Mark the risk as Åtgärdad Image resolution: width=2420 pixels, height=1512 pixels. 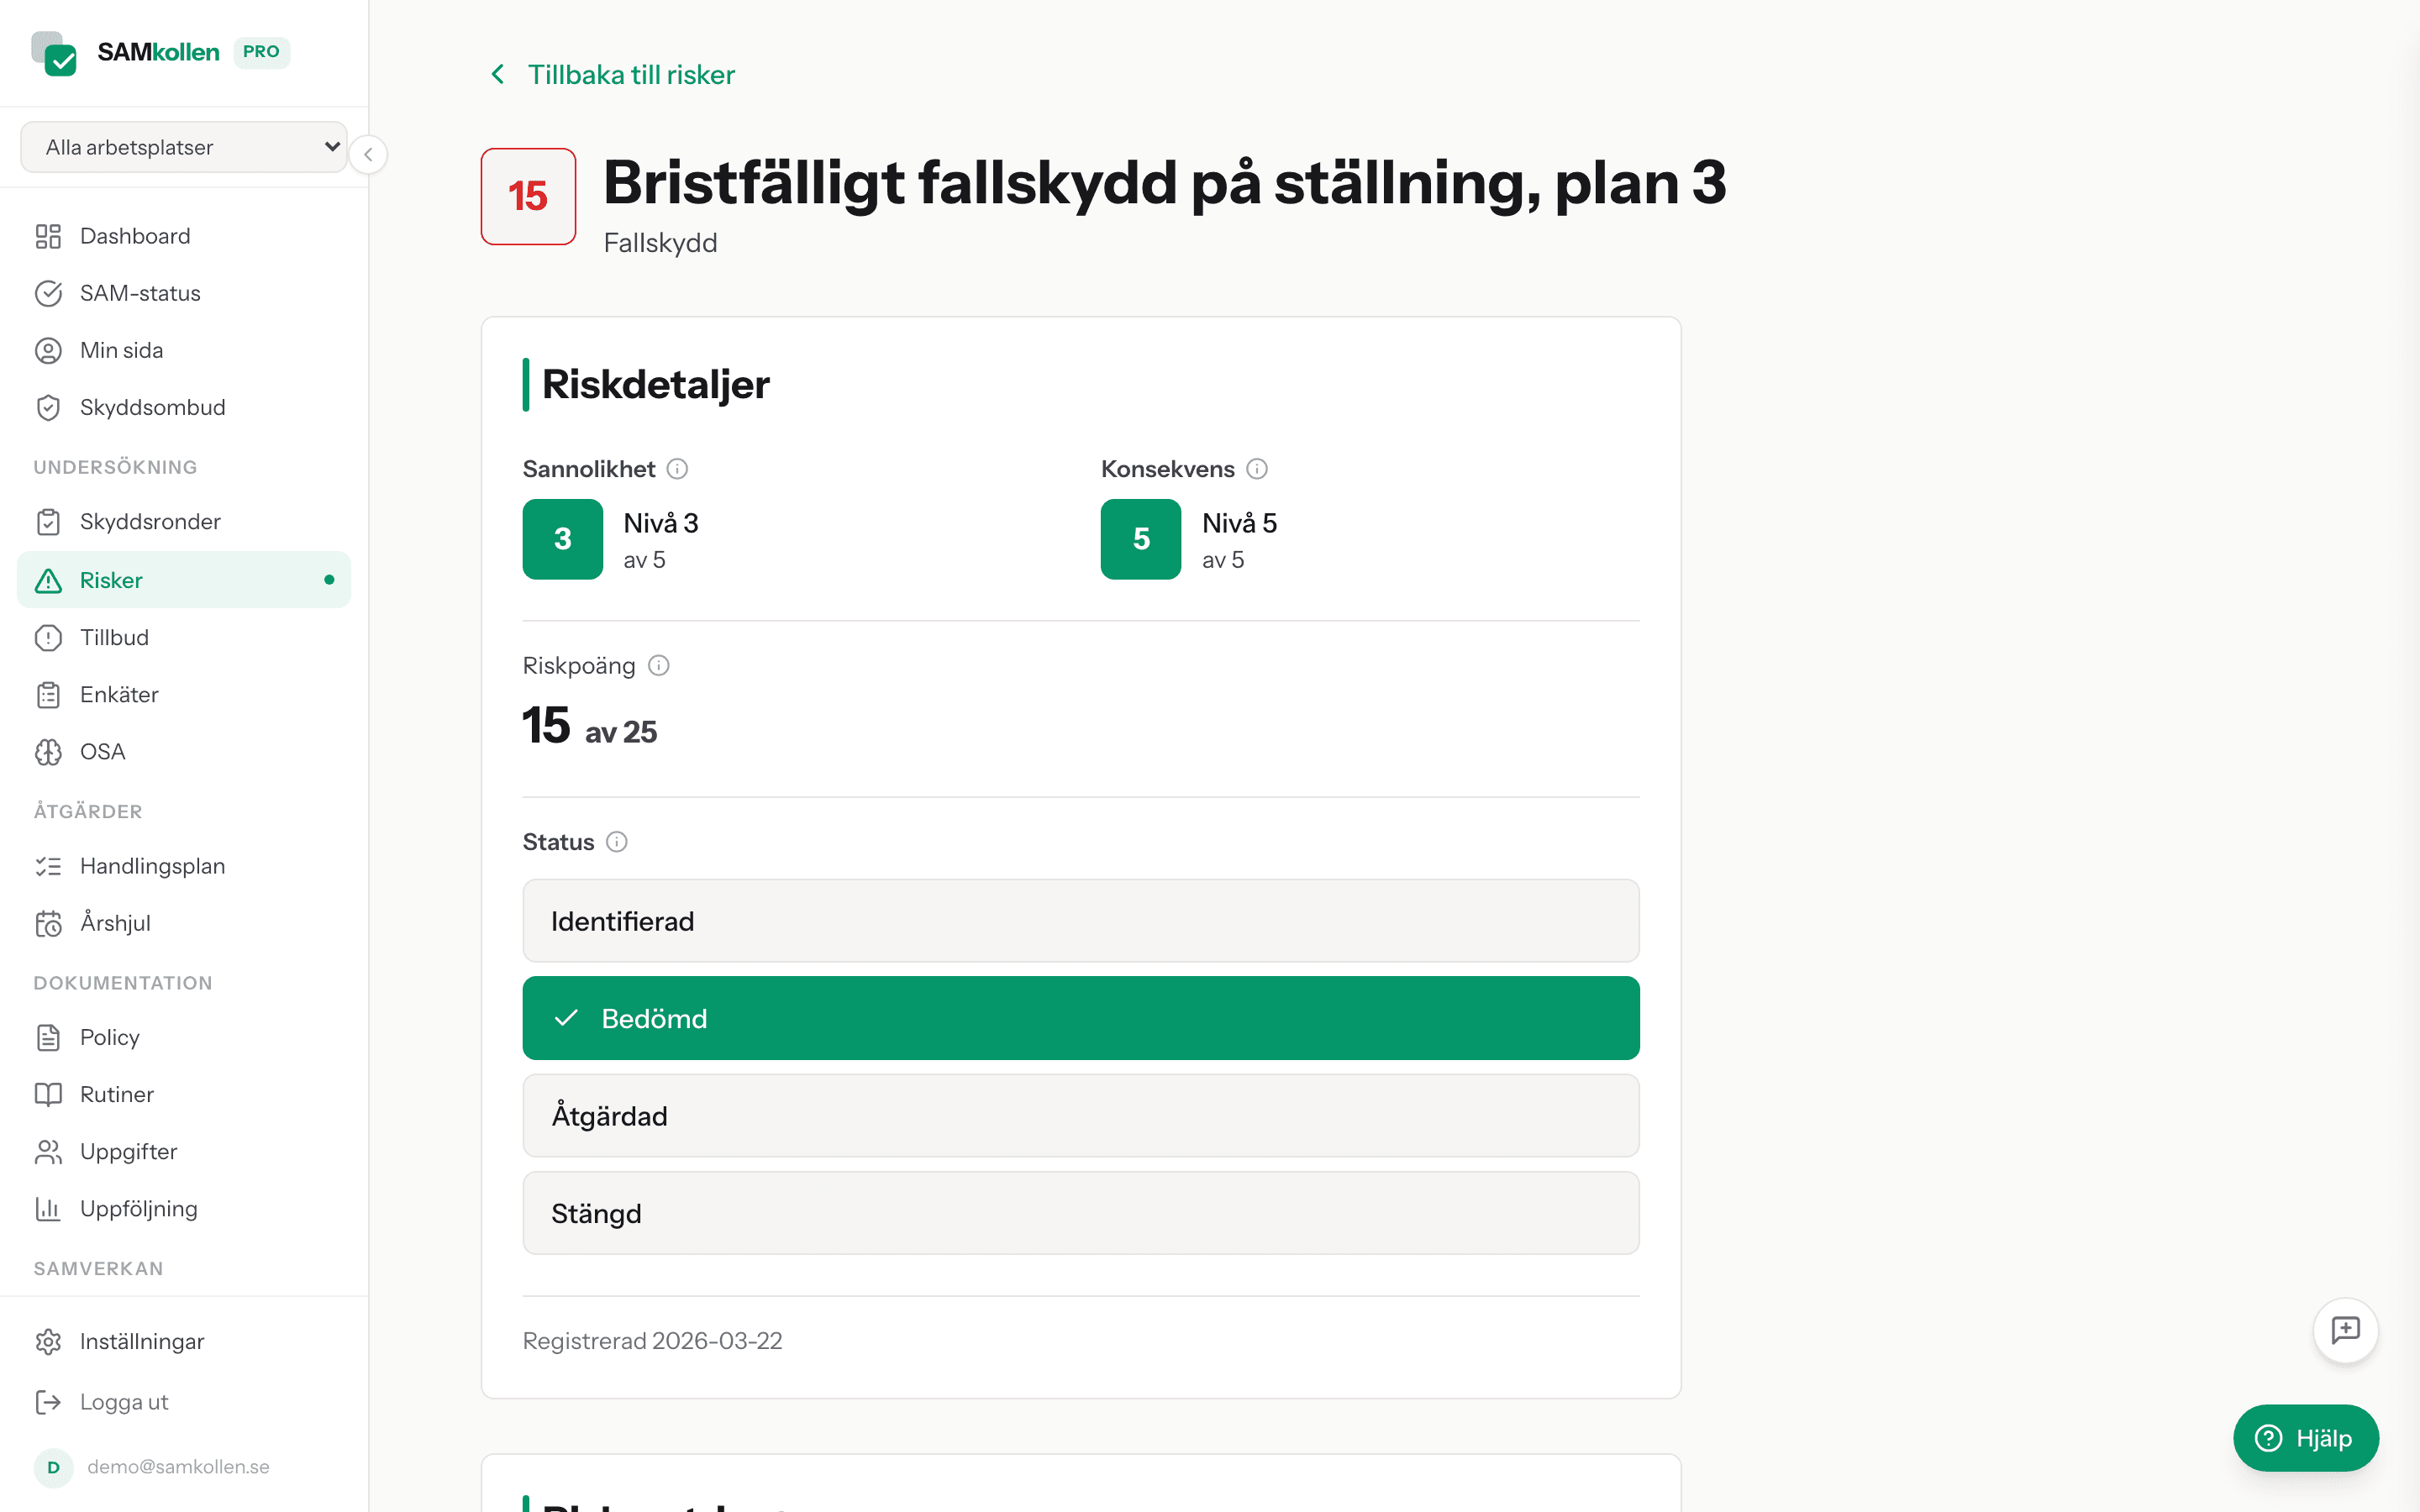point(1079,1115)
